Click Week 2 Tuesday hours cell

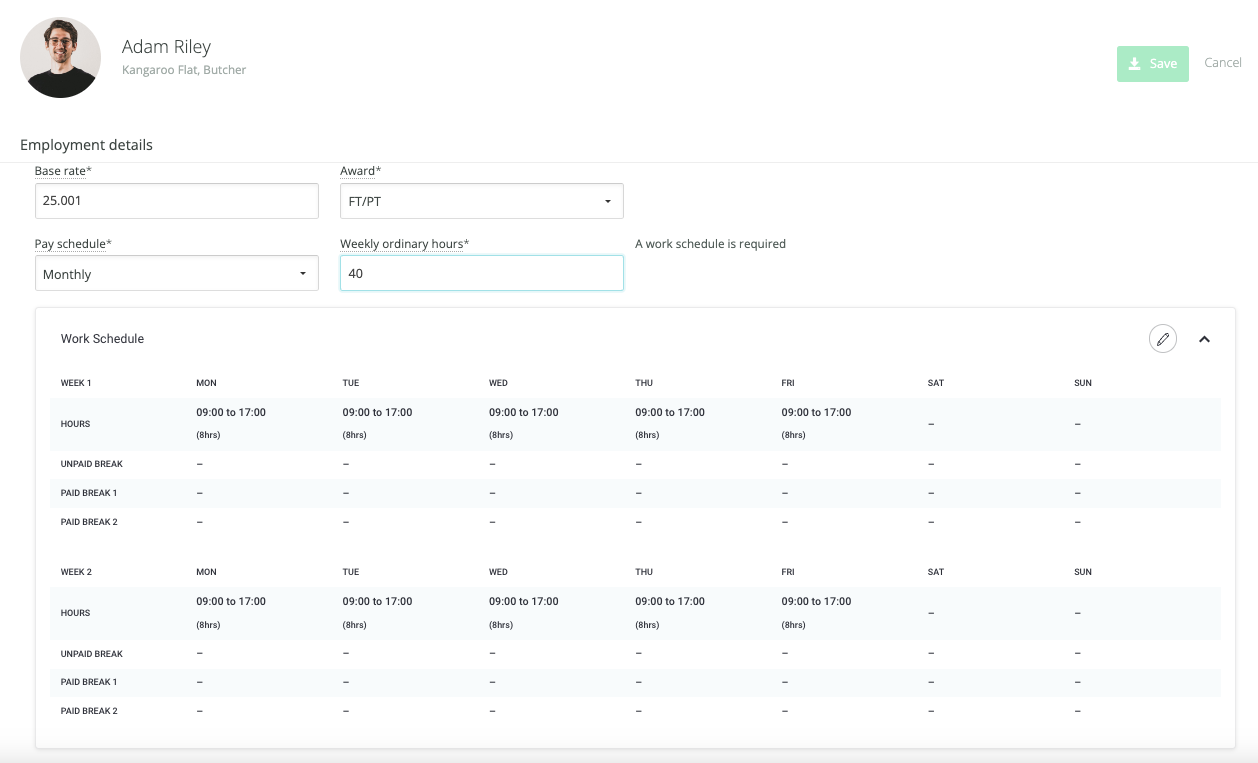(377, 612)
